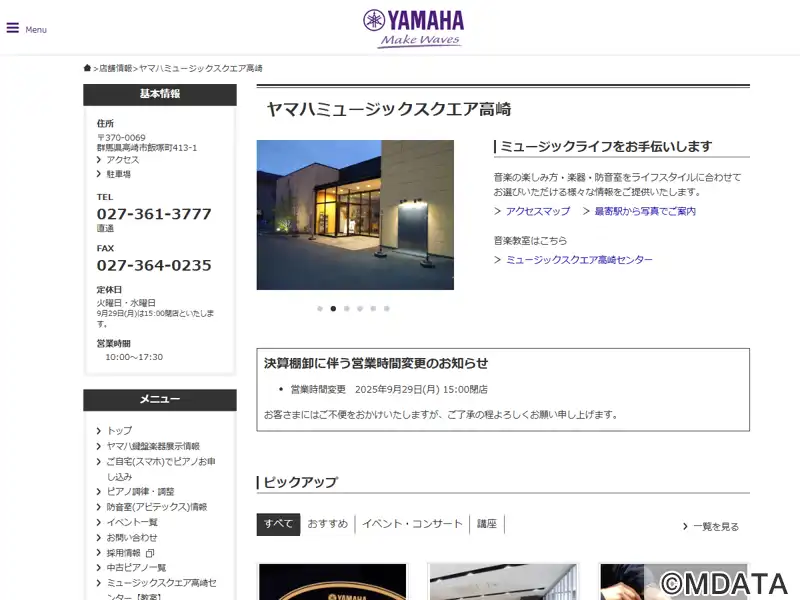The height and width of the screenshot is (600, 800).
Task: Open イベント一覧 menu item
Action: click(132, 522)
